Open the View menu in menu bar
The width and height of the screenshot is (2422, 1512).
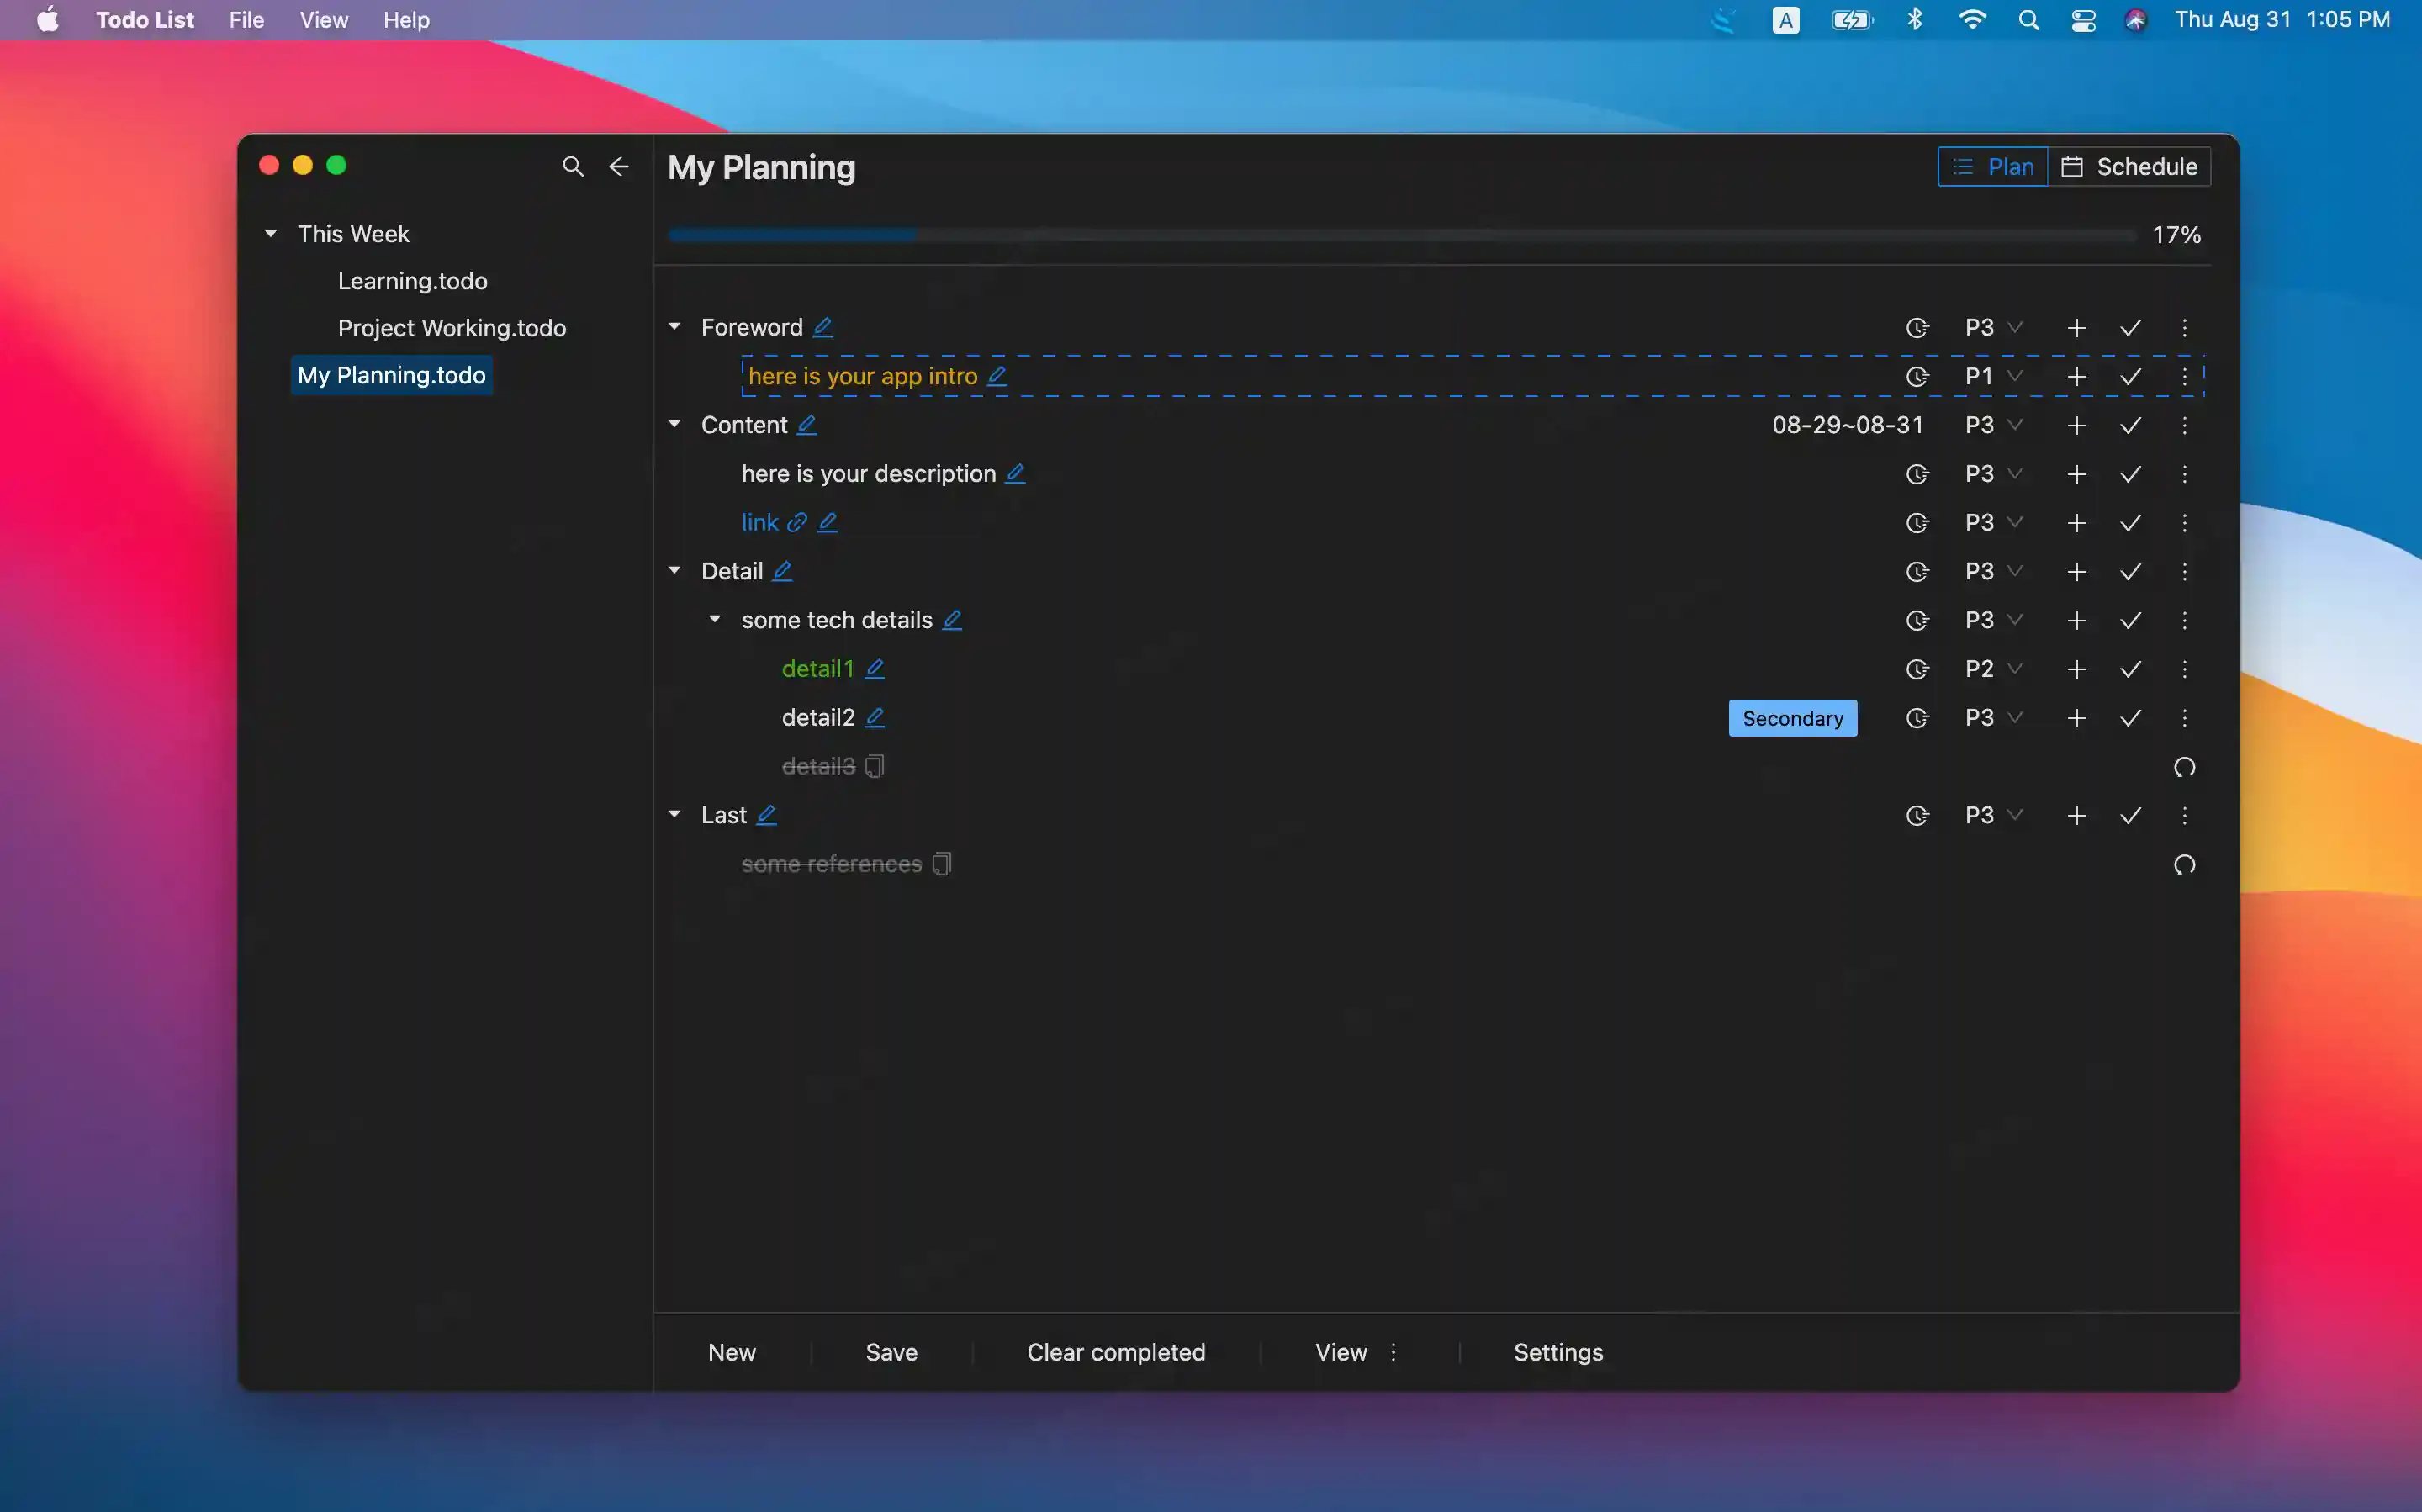click(x=324, y=20)
